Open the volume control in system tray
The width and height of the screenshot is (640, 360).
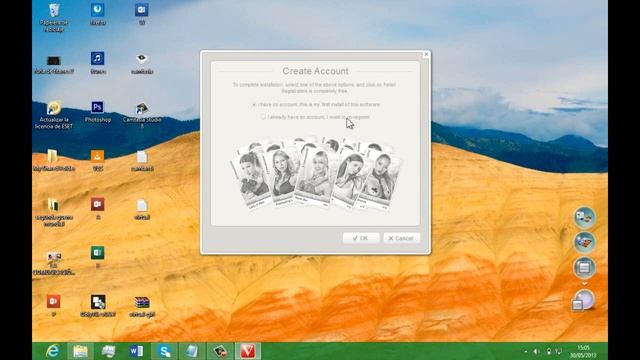pos(536,351)
